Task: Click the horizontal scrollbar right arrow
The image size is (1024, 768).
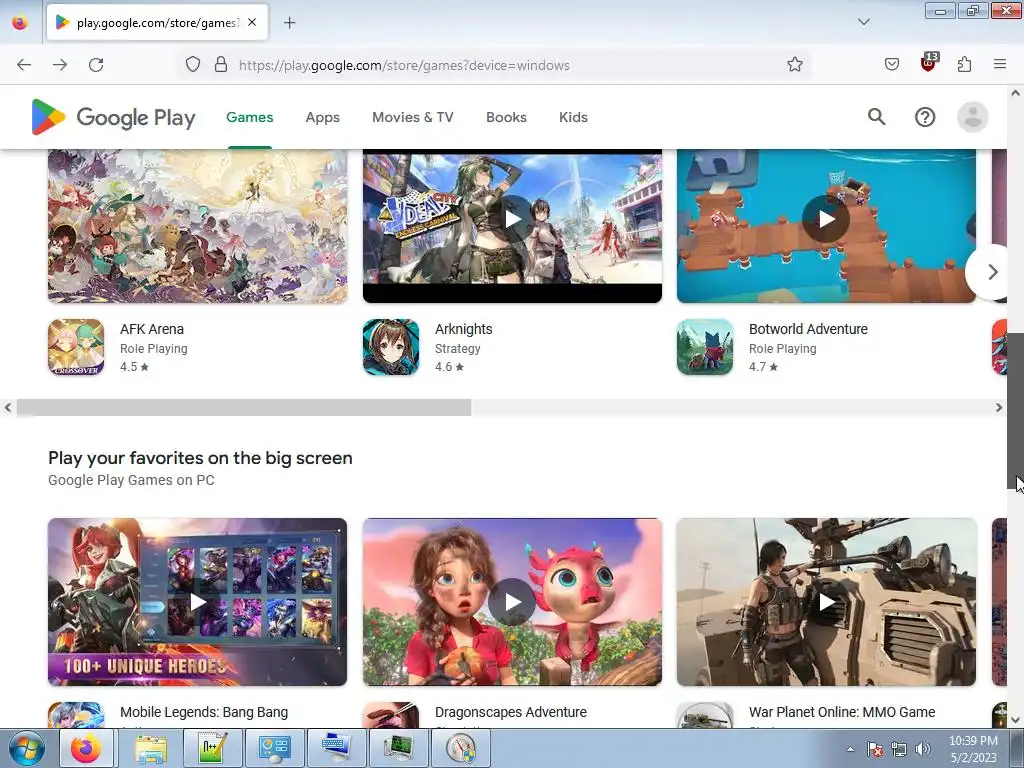Action: [x=999, y=408]
